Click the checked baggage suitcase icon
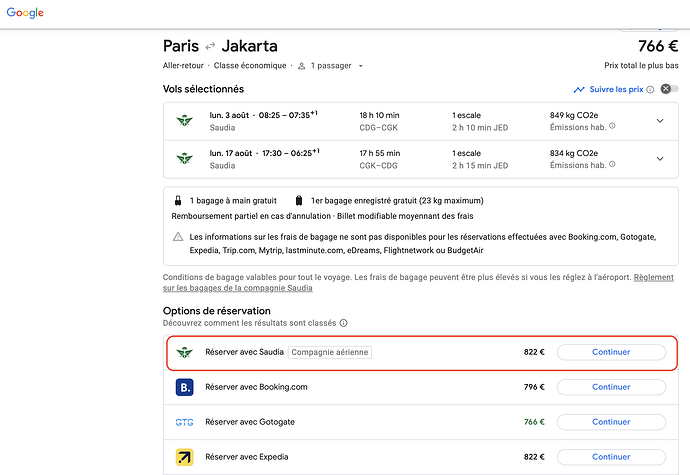 click(299, 201)
